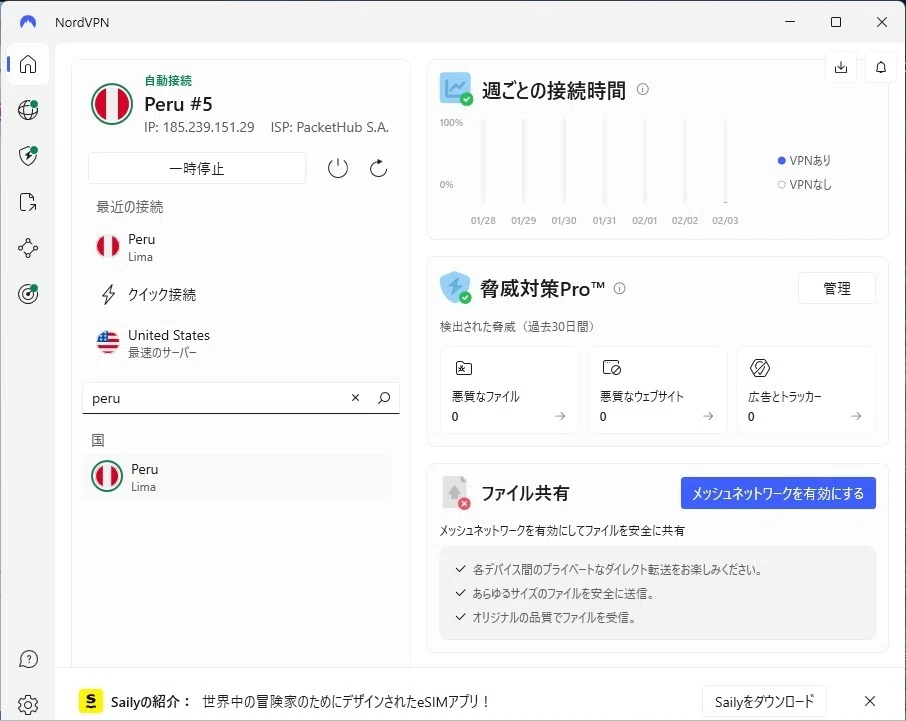Click info icon next to 週ごとの接続時間
Viewport: 906px width, 721px height.
(x=643, y=90)
